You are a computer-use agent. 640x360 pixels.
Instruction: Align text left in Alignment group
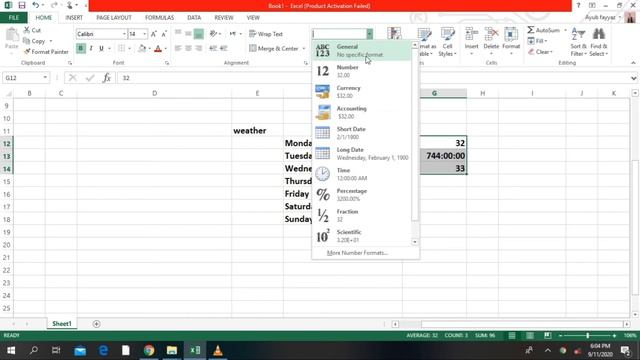point(178,48)
